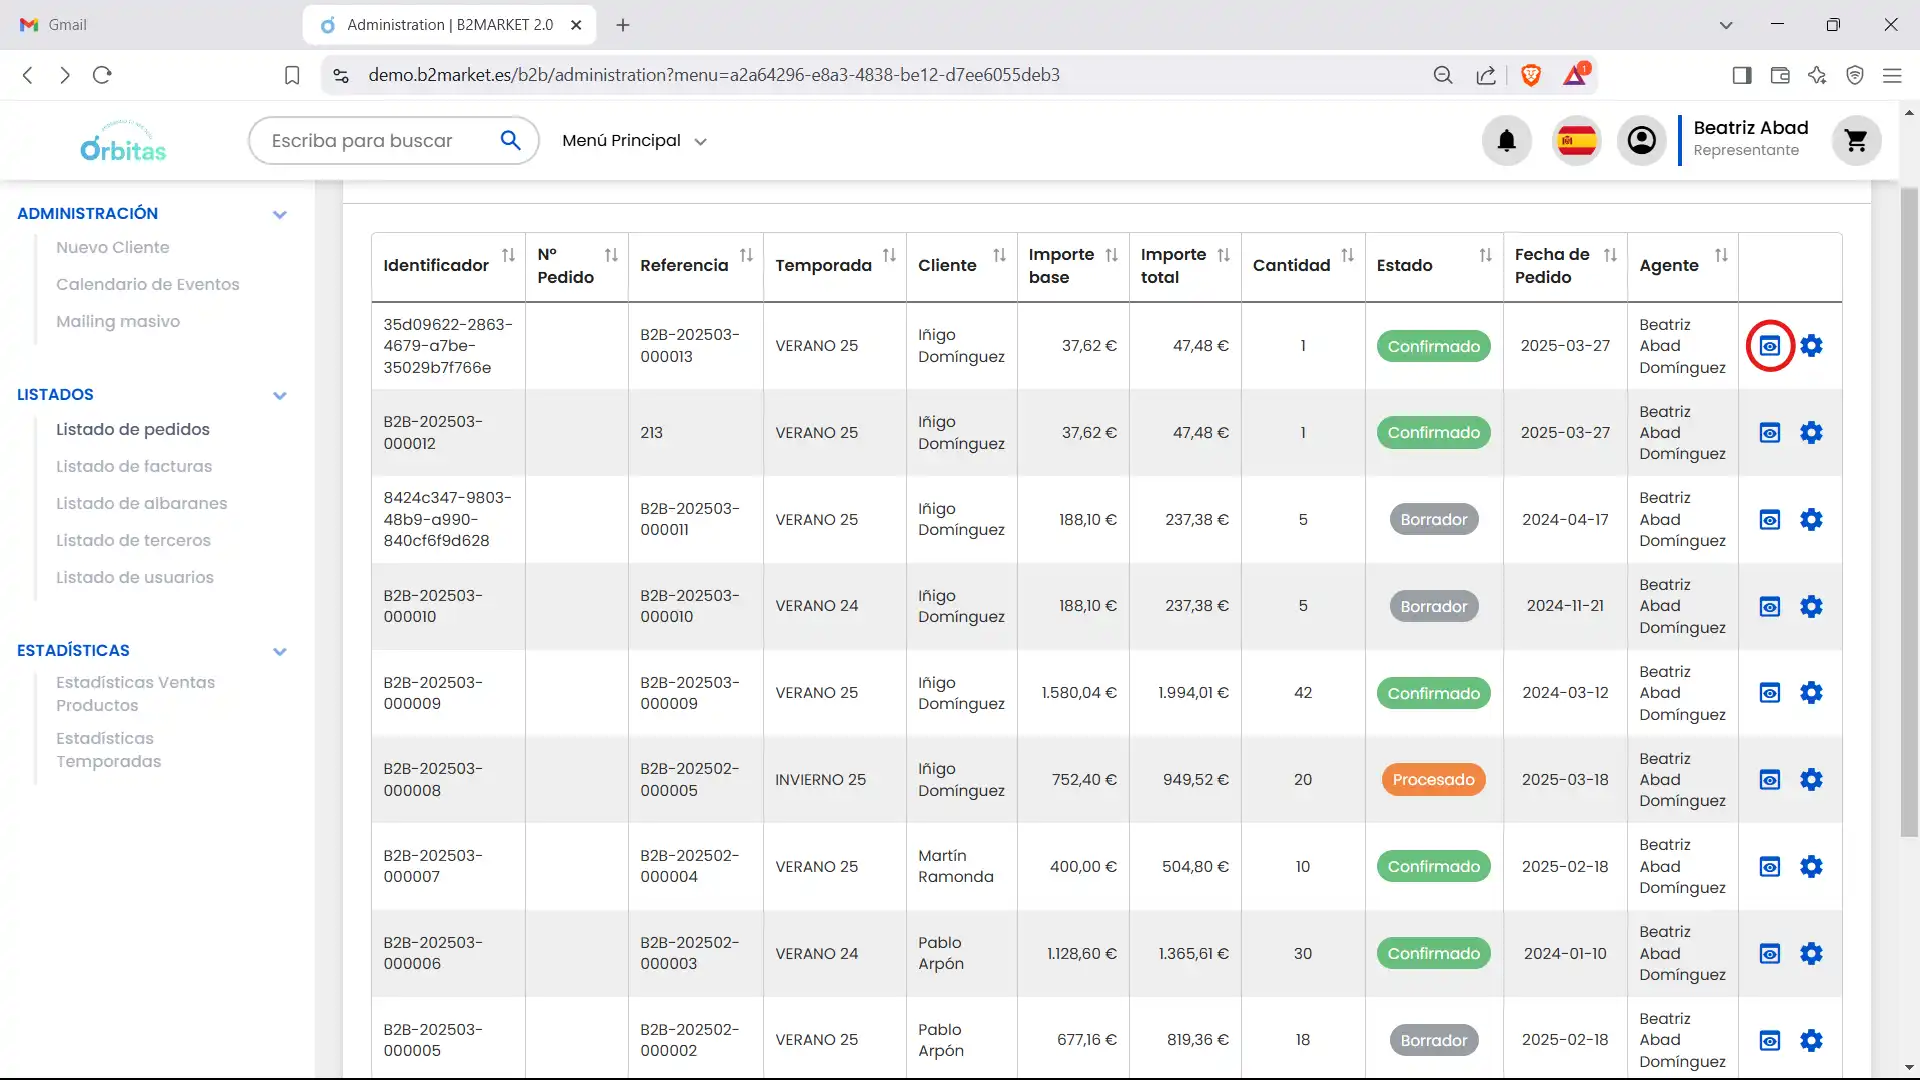
Task: Click the Nuevo Cliente link
Action: point(113,247)
